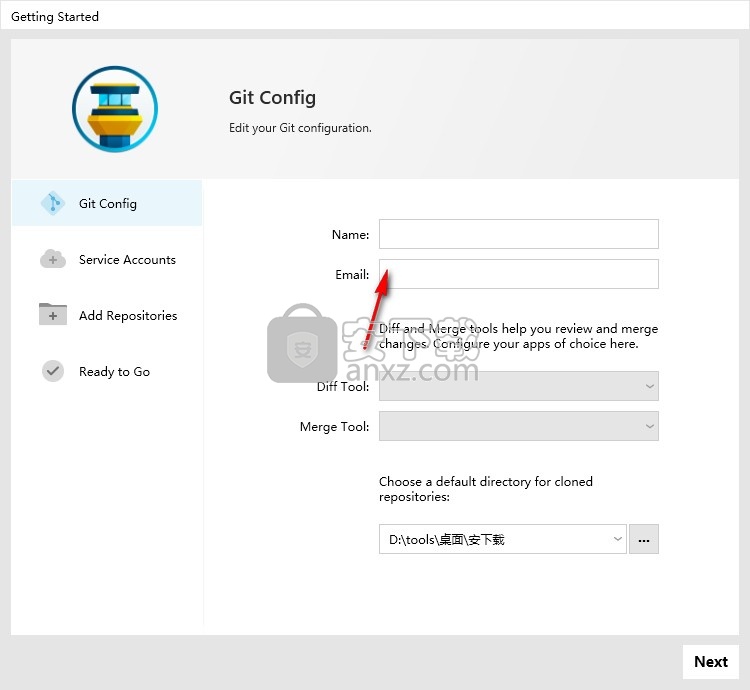
Task: Focus the Name input field
Action: [x=518, y=234]
